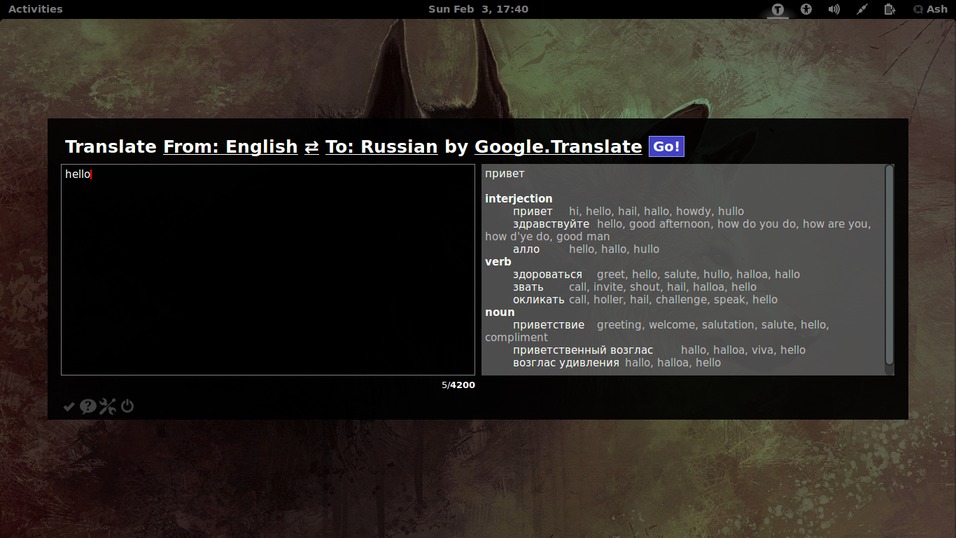Click 'возглас удивления' in results
The width and height of the screenshot is (956, 538).
566,363
